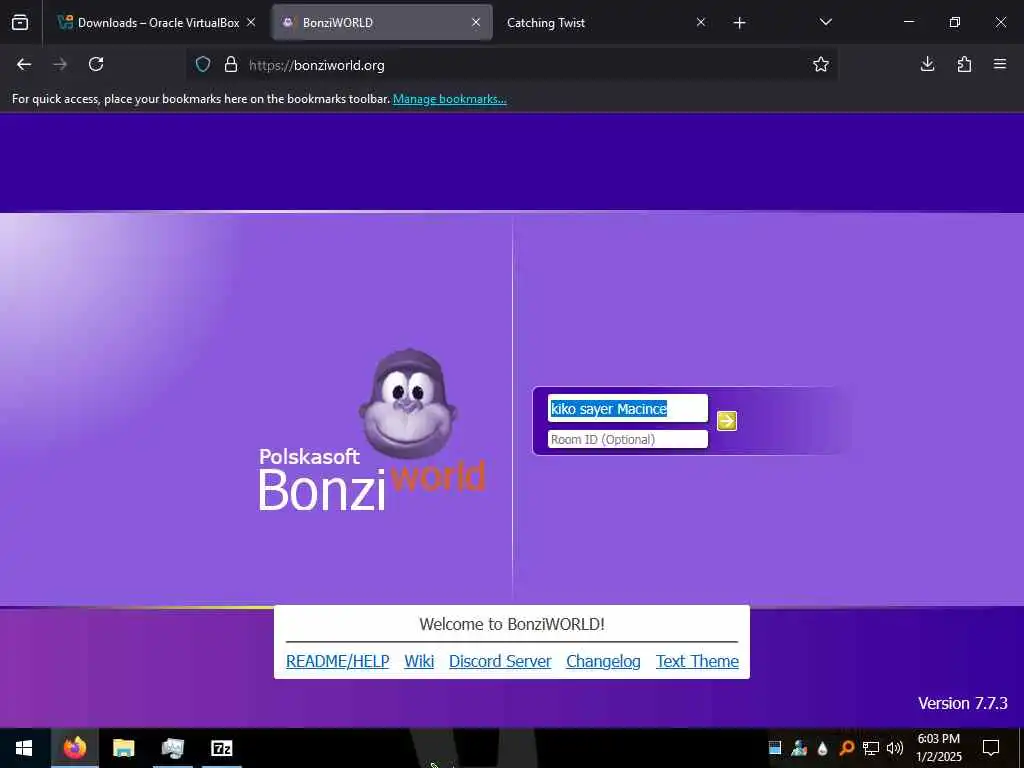1024x768 pixels.
Task: Open Firefox application menu
Action: click(x=1000, y=64)
